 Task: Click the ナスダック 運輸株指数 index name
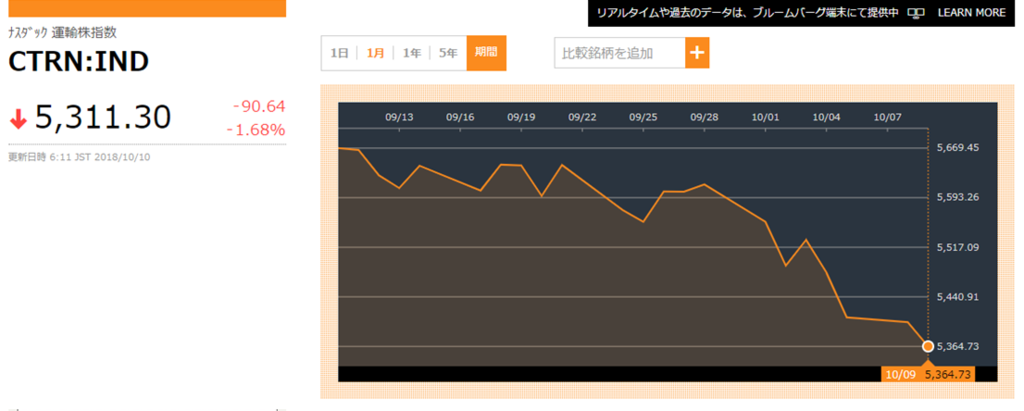click(x=63, y=33)
